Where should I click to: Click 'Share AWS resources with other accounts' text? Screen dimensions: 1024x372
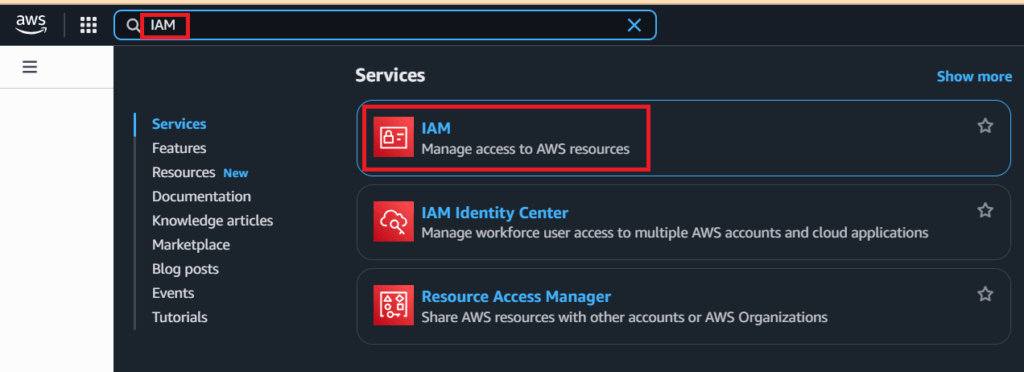coord(624,318)
